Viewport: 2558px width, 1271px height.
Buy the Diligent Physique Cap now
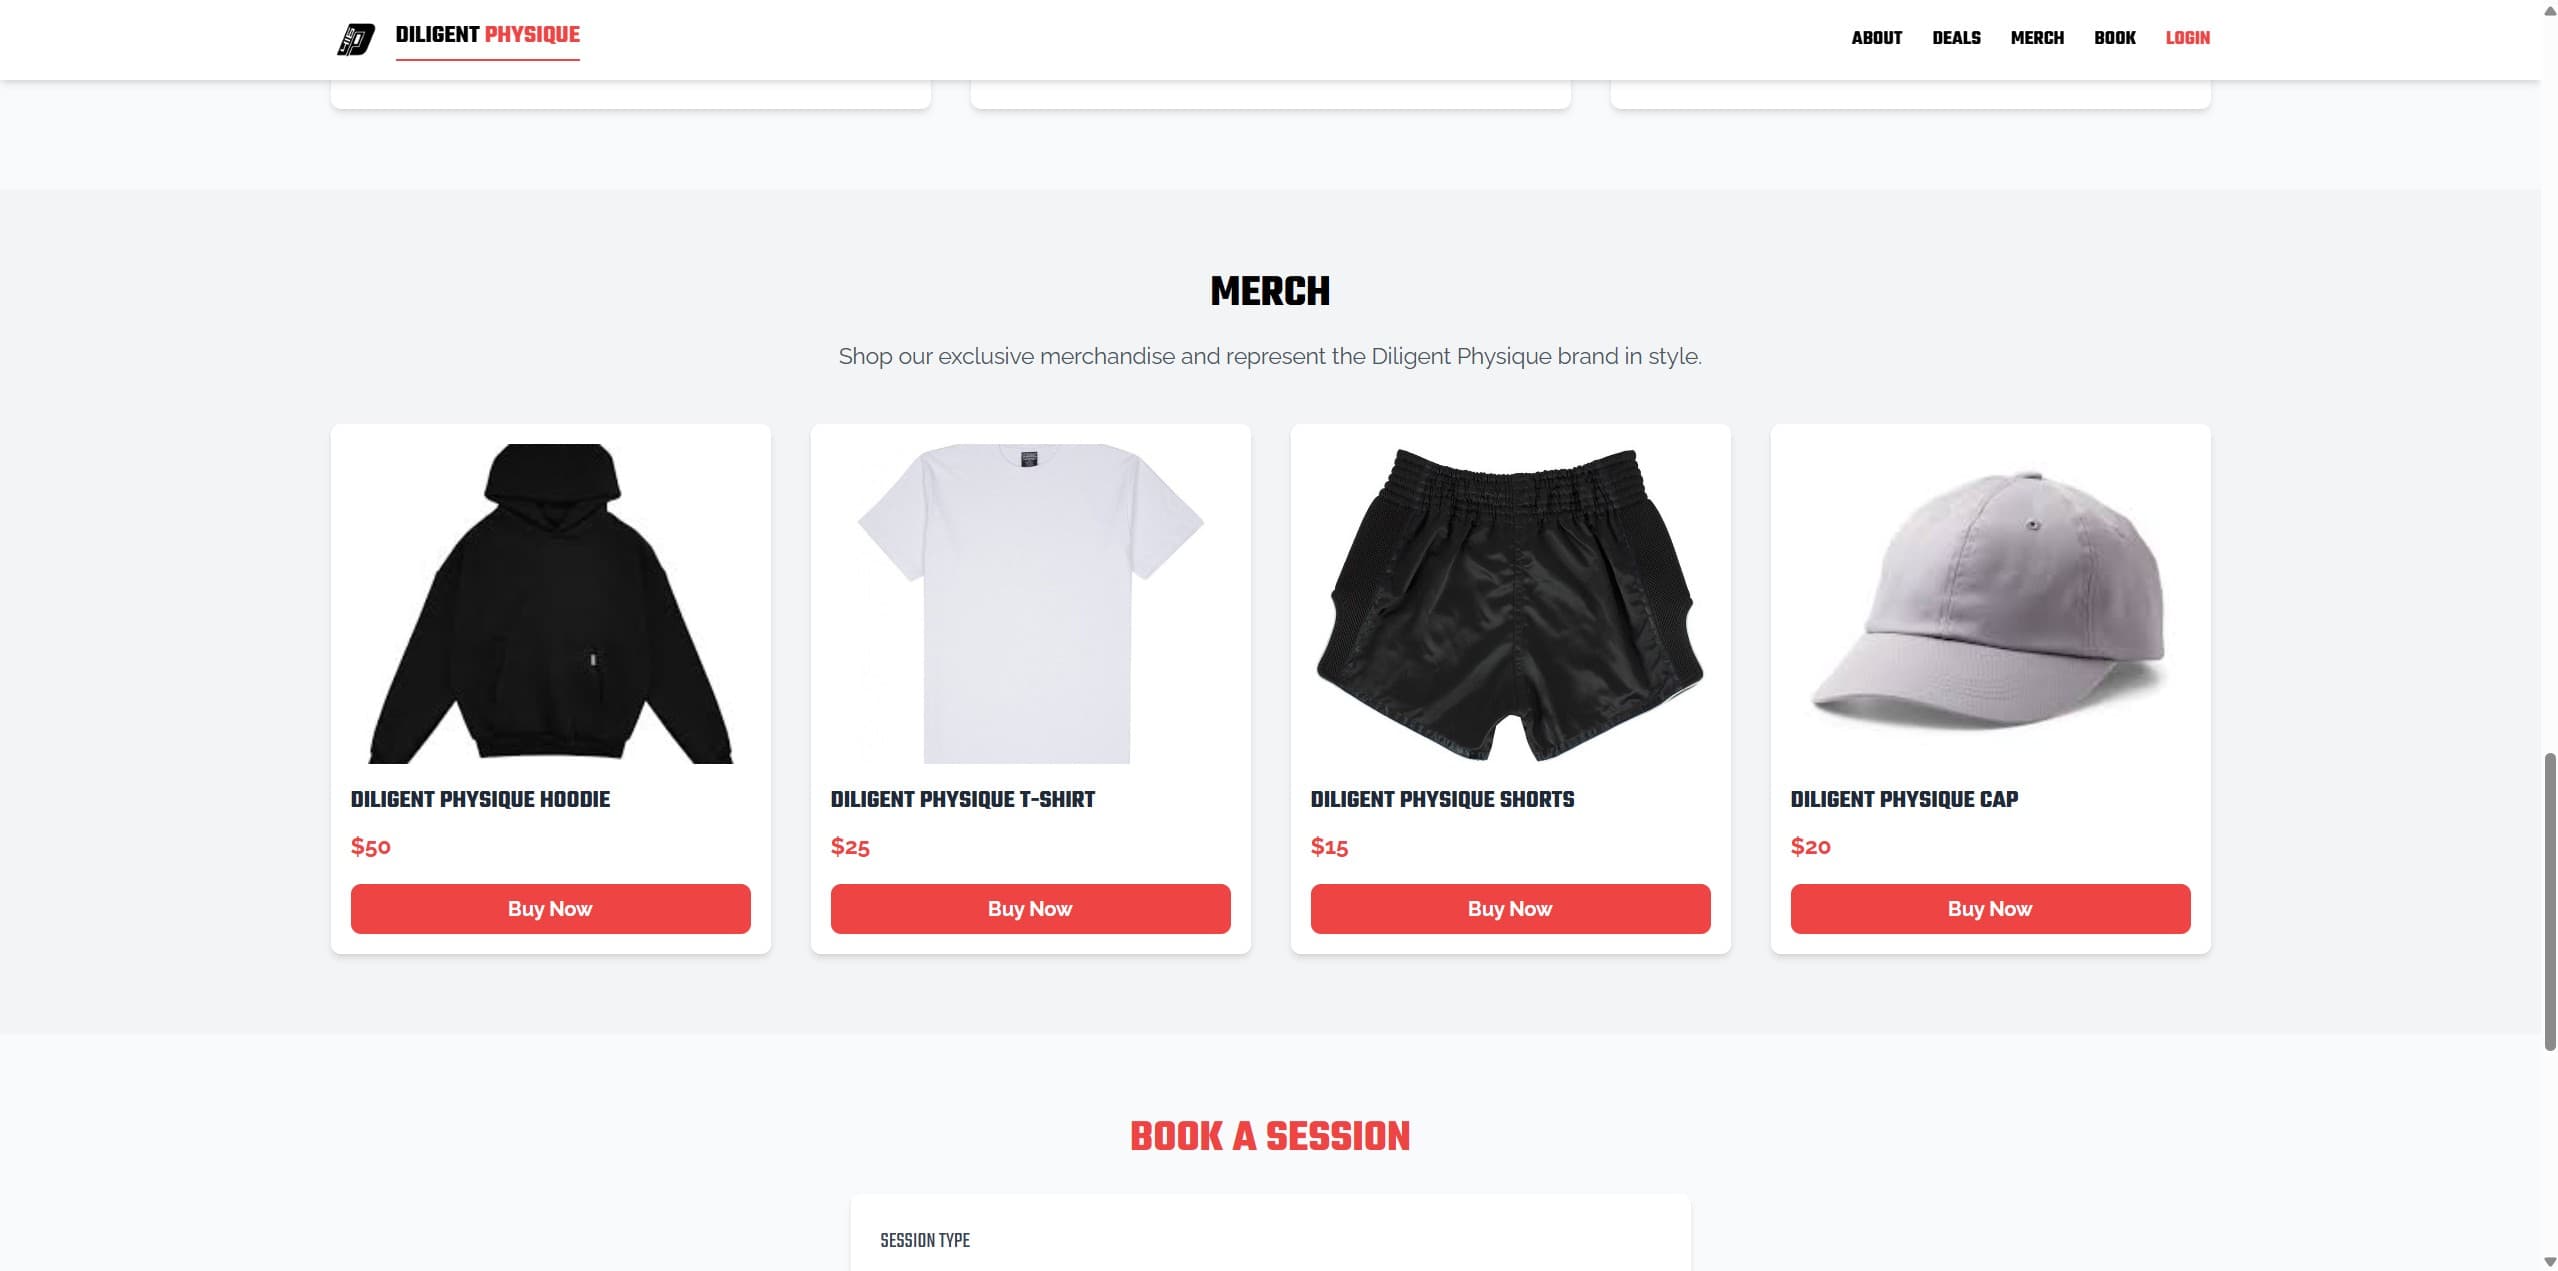[1990, 909]
